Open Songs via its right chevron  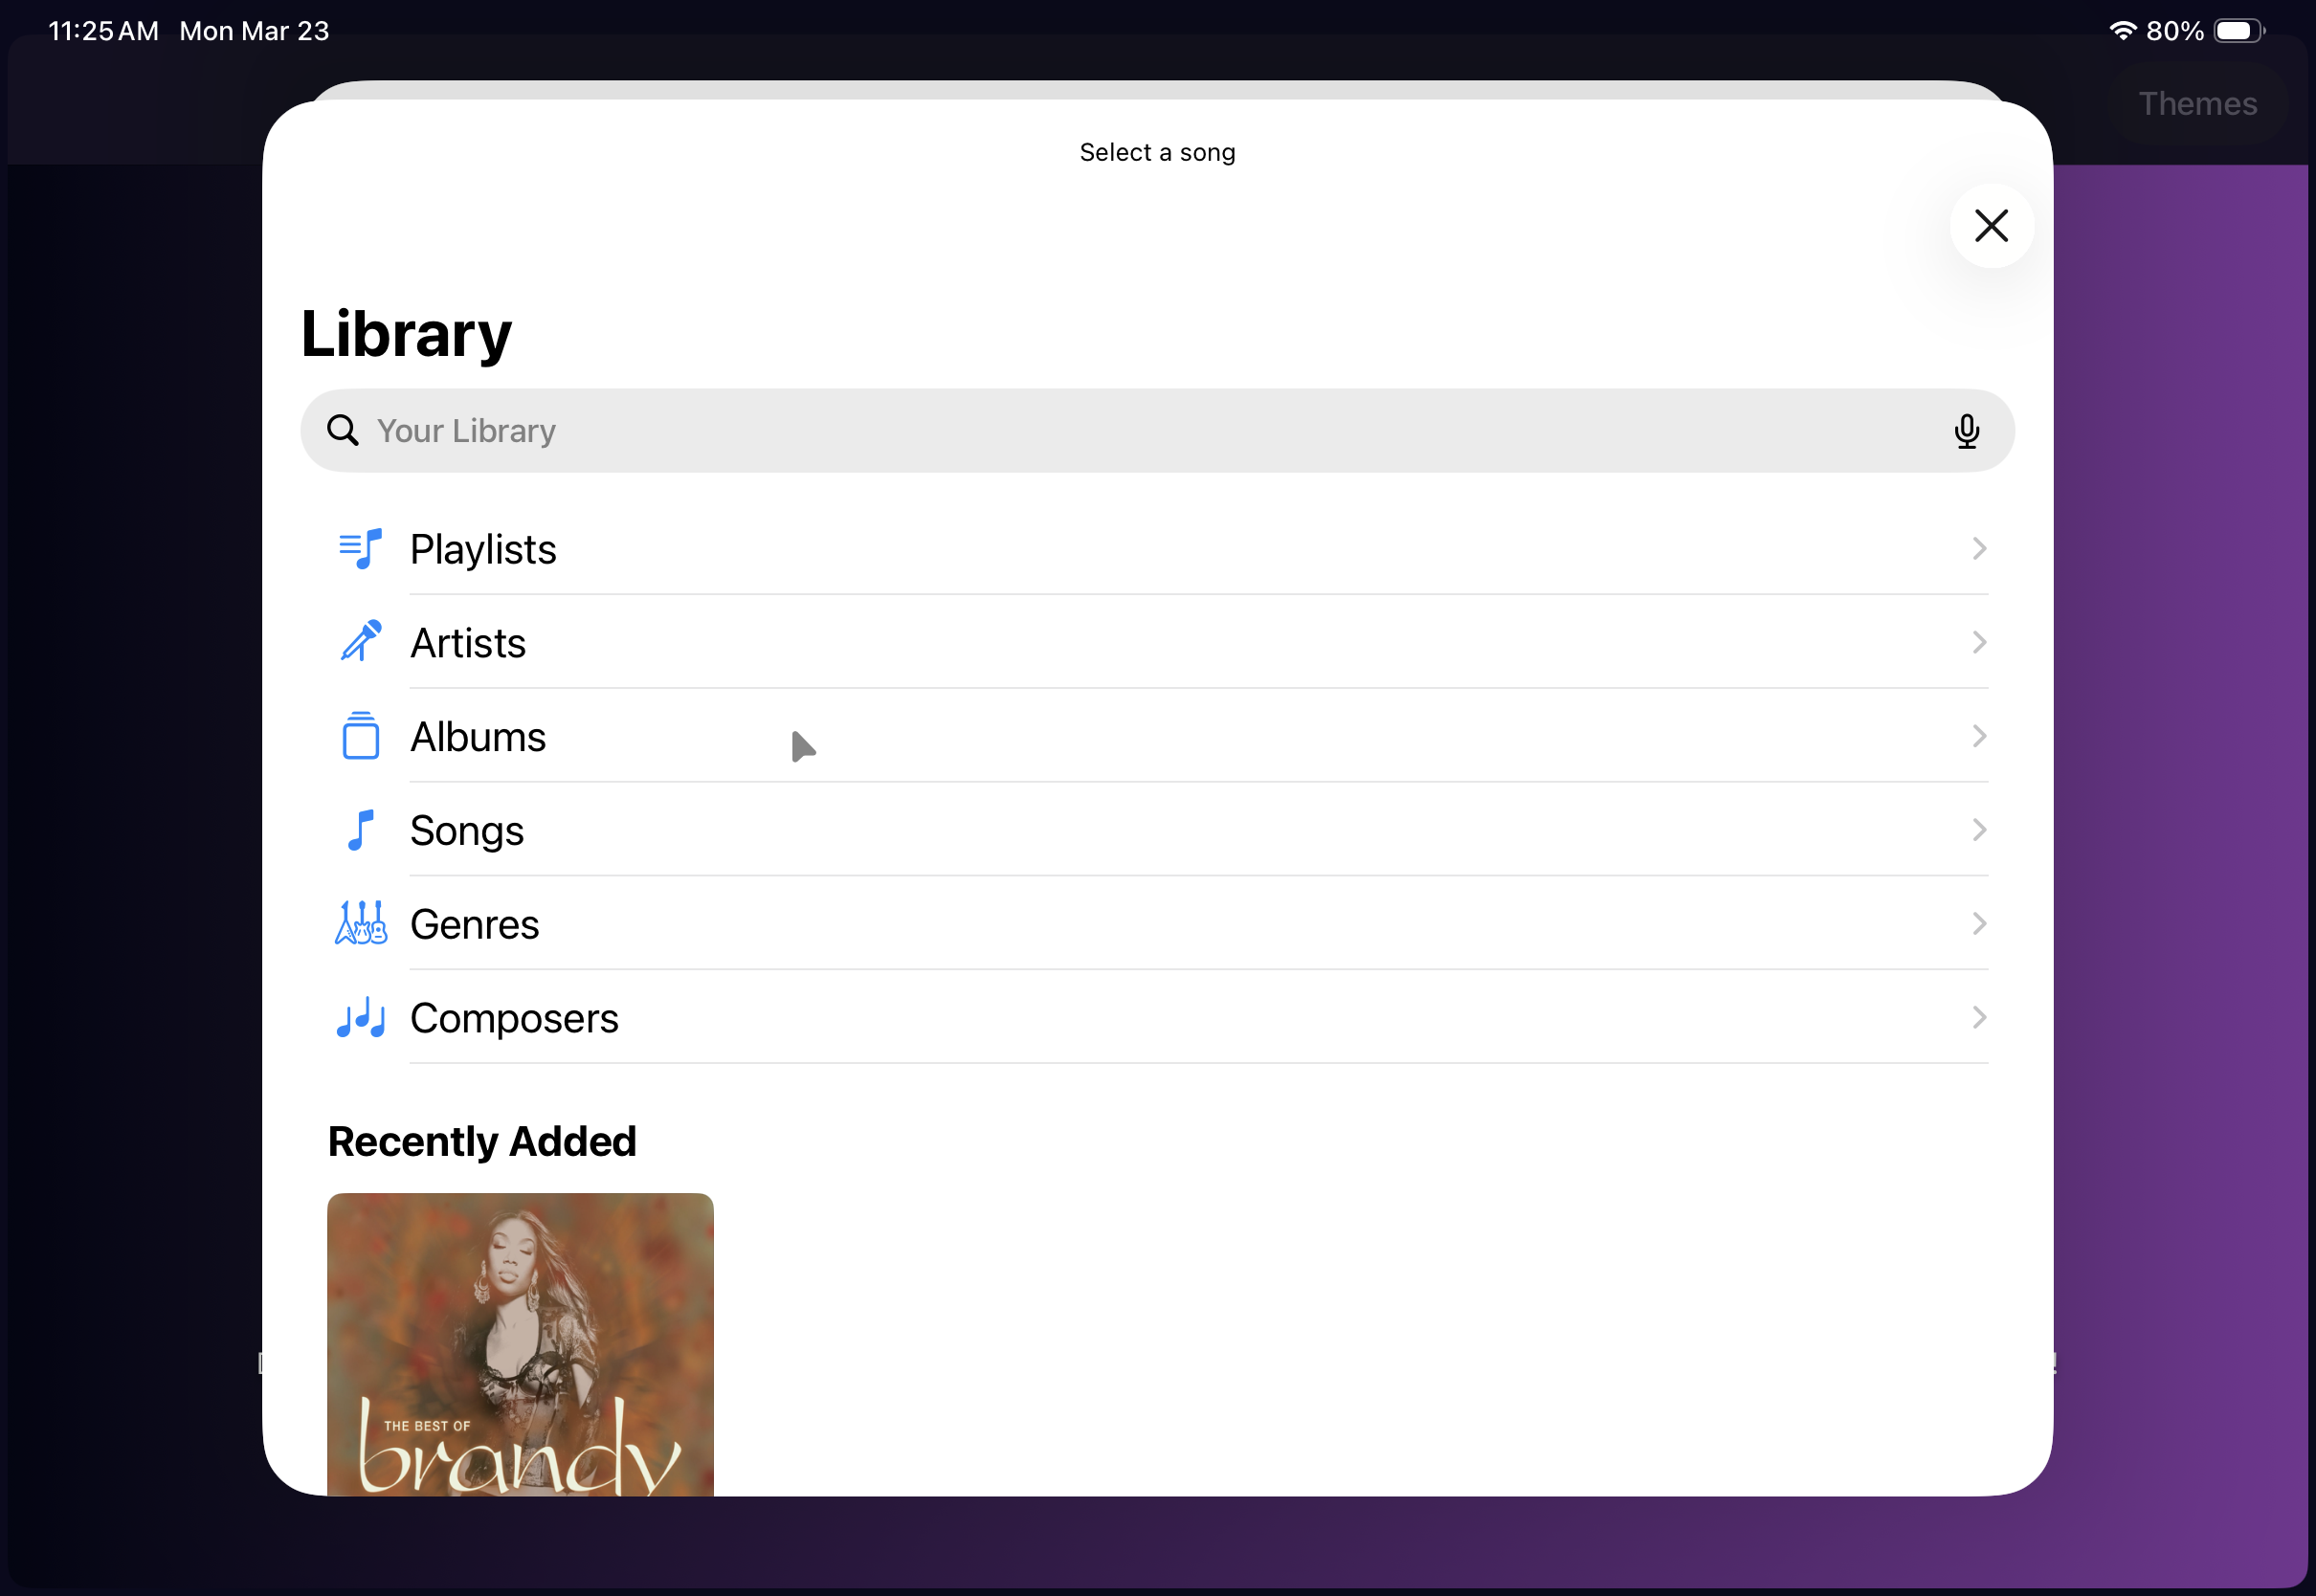(x=1978, y=830)
